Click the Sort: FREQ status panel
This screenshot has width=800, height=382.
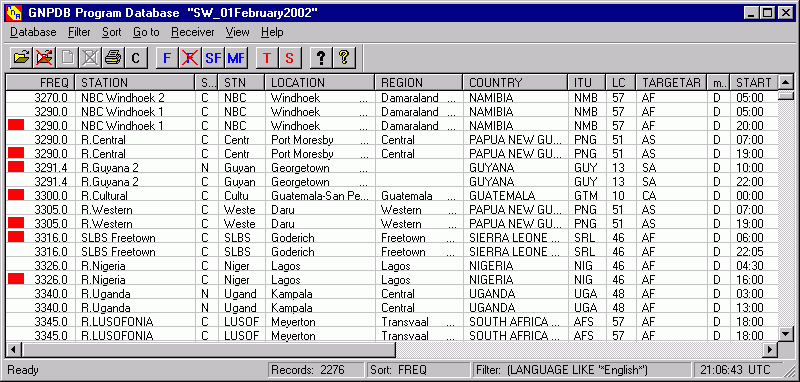tap(418, 370)
